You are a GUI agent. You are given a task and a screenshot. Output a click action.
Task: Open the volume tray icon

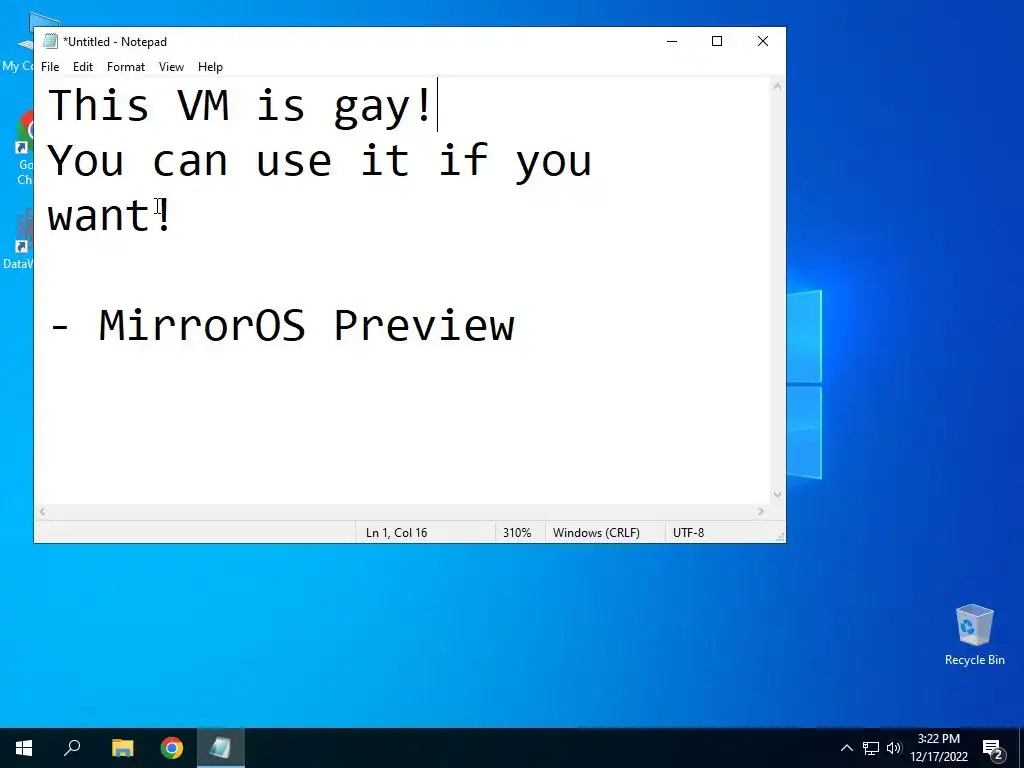tap(893, 748)
